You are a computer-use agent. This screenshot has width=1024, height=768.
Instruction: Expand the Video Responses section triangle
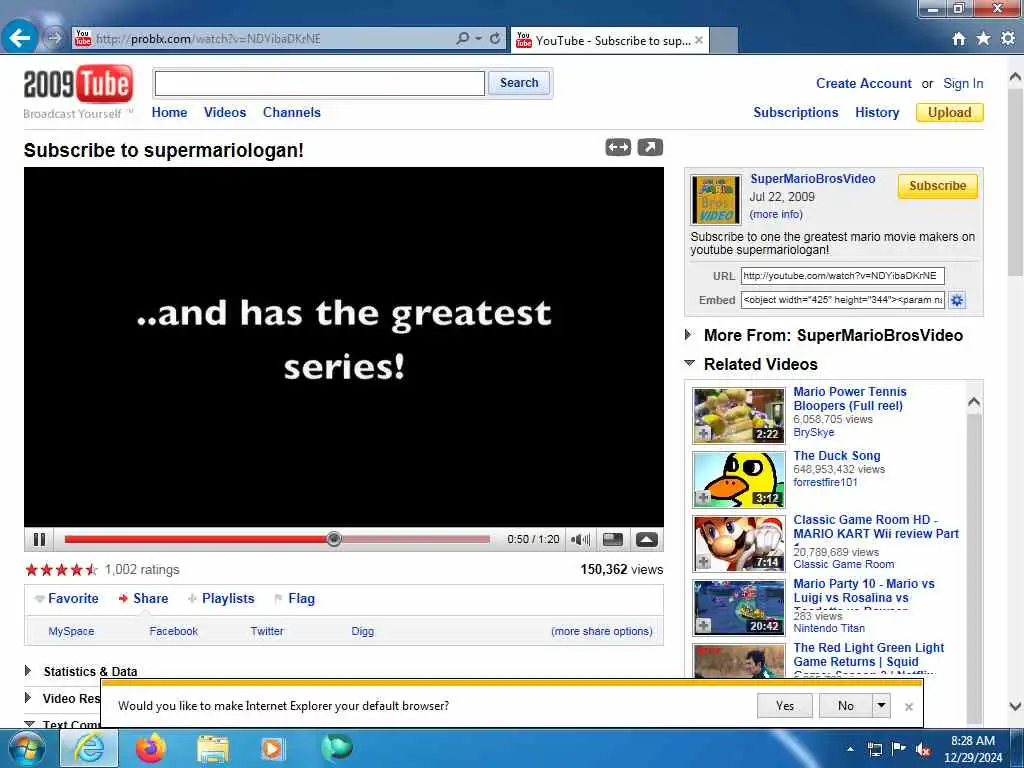(28, 697)
